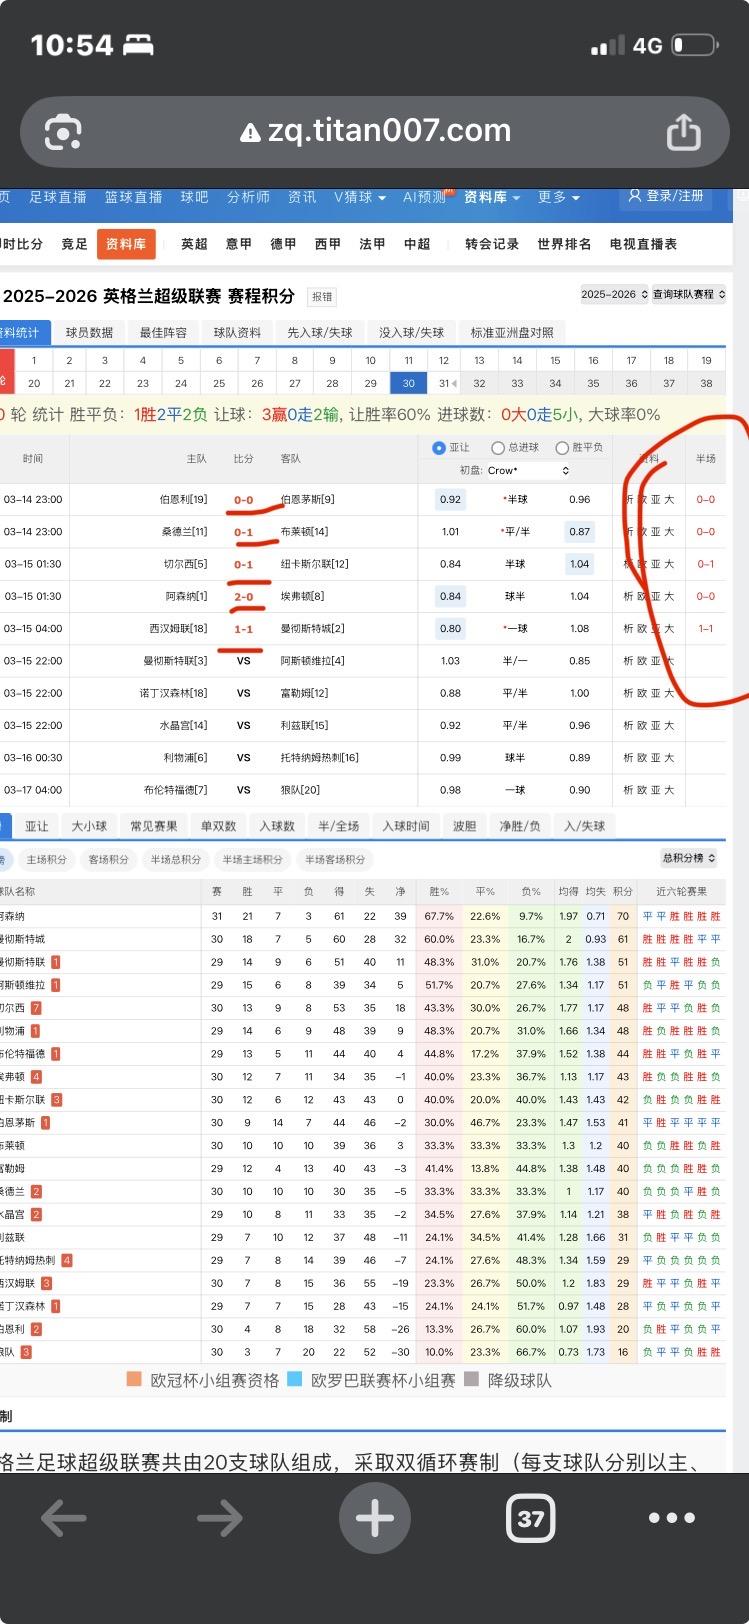Screen dimensions: 749x1624
Task: Click the 时间 column header
Action: [x=33, y=458]
